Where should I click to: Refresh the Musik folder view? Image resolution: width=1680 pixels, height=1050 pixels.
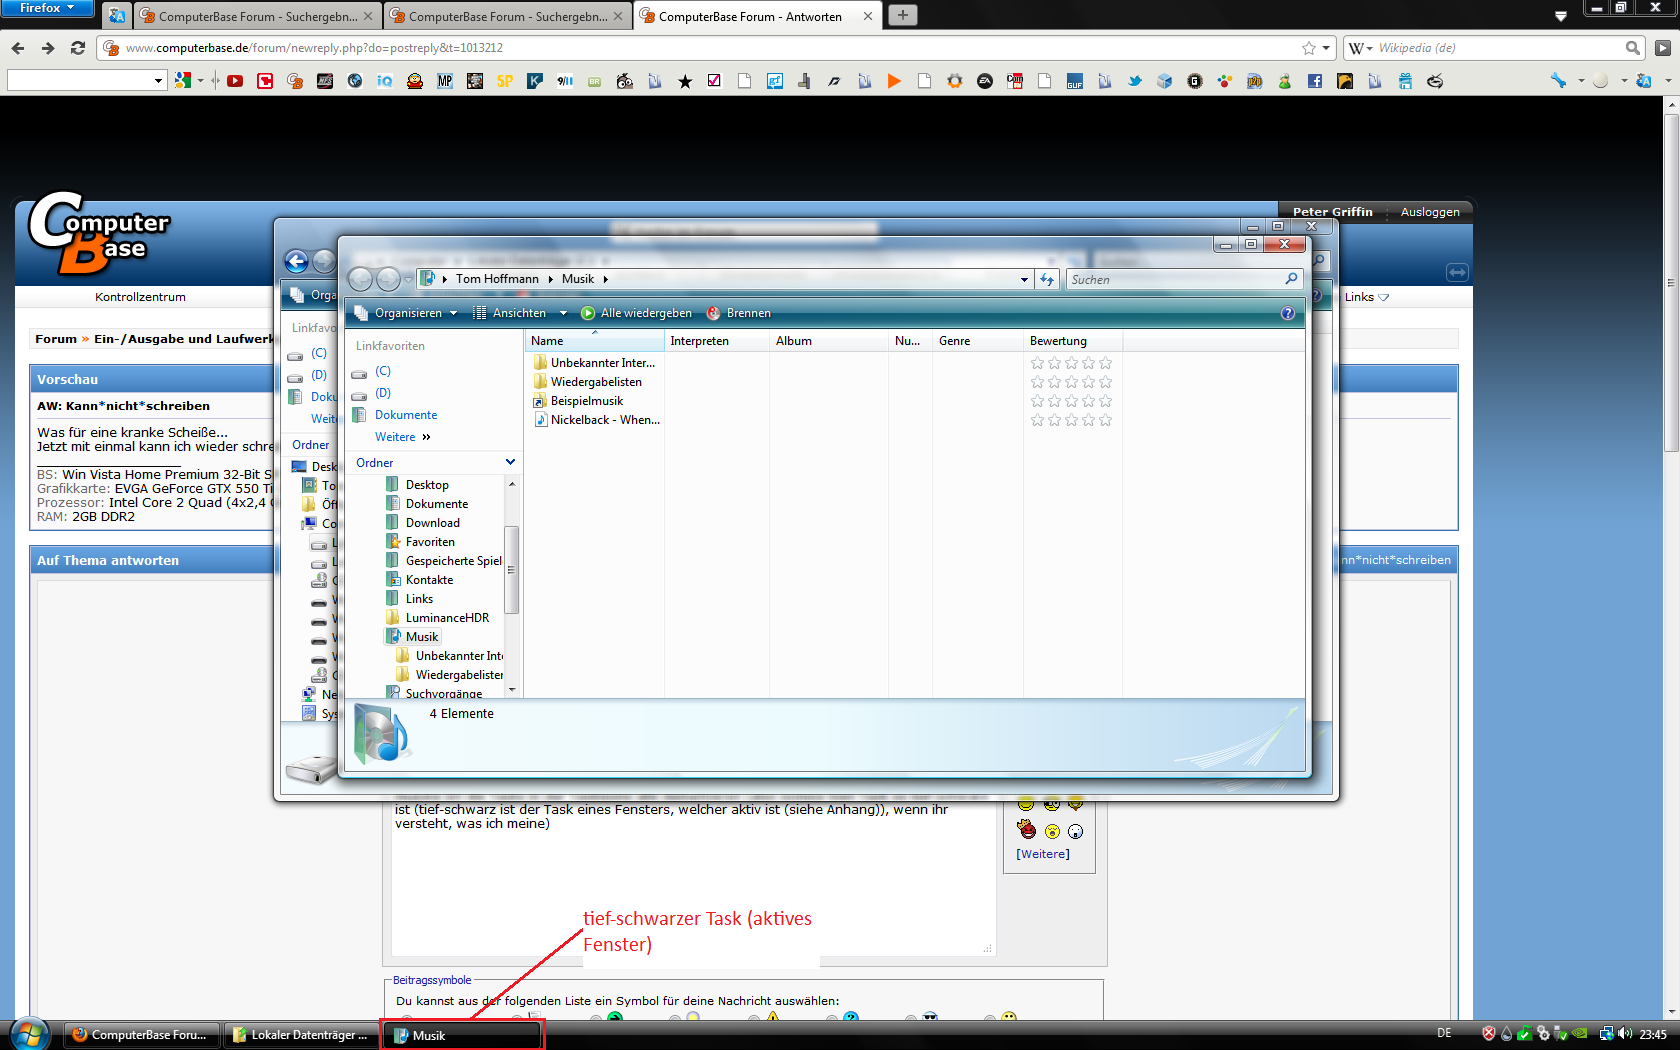1047,279
